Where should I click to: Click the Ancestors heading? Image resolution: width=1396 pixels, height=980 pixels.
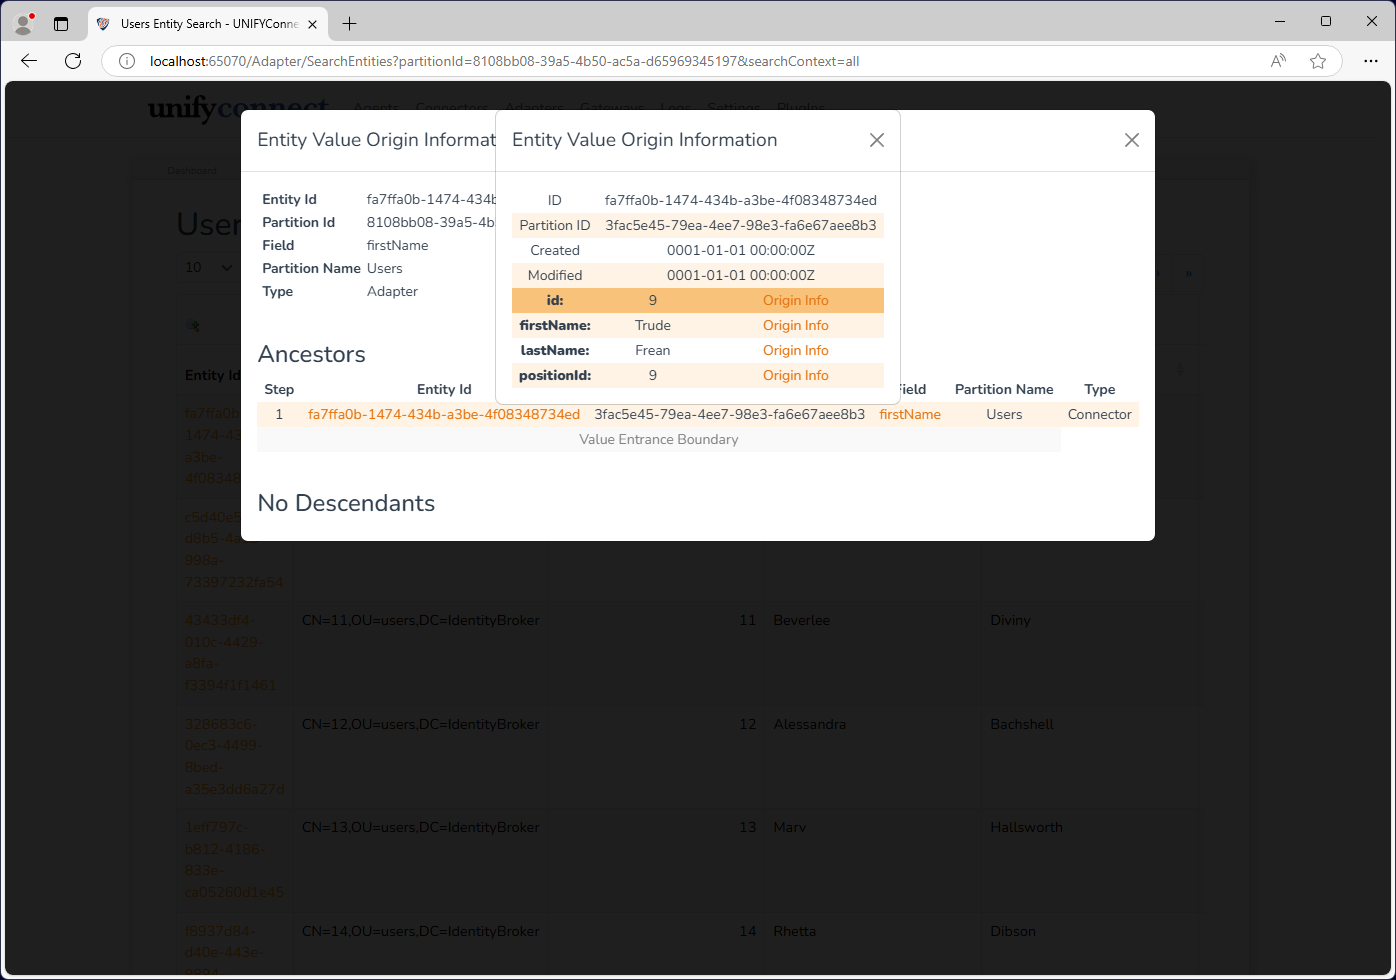pyautogui.click(x=312, y=354)
